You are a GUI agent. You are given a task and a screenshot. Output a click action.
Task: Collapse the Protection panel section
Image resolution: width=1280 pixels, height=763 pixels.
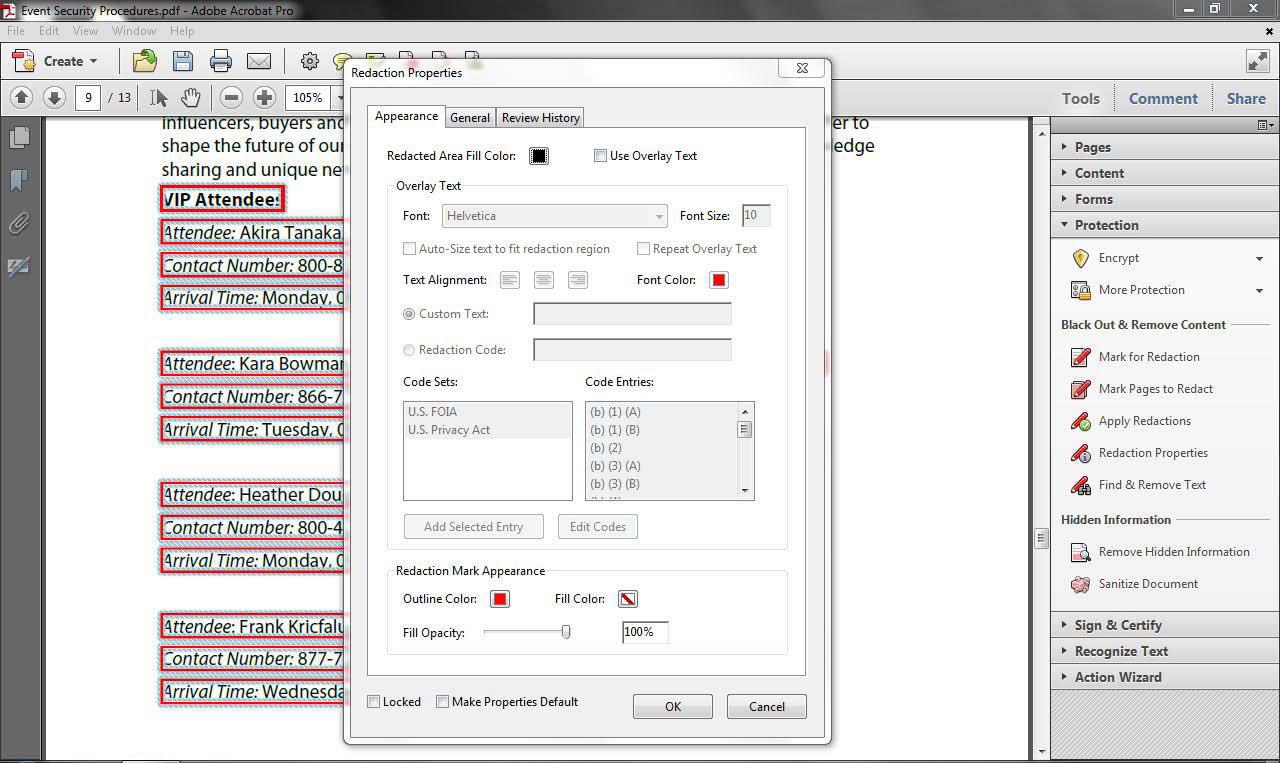[x=1165, y=225]
